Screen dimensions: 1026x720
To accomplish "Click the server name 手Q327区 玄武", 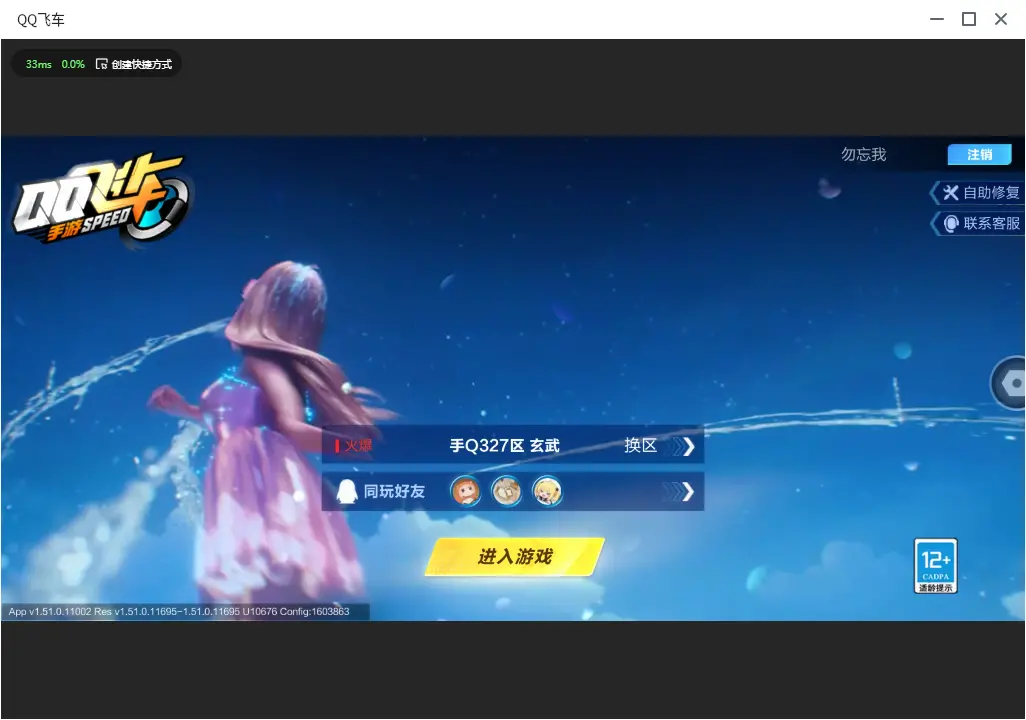I will [504, 446].
